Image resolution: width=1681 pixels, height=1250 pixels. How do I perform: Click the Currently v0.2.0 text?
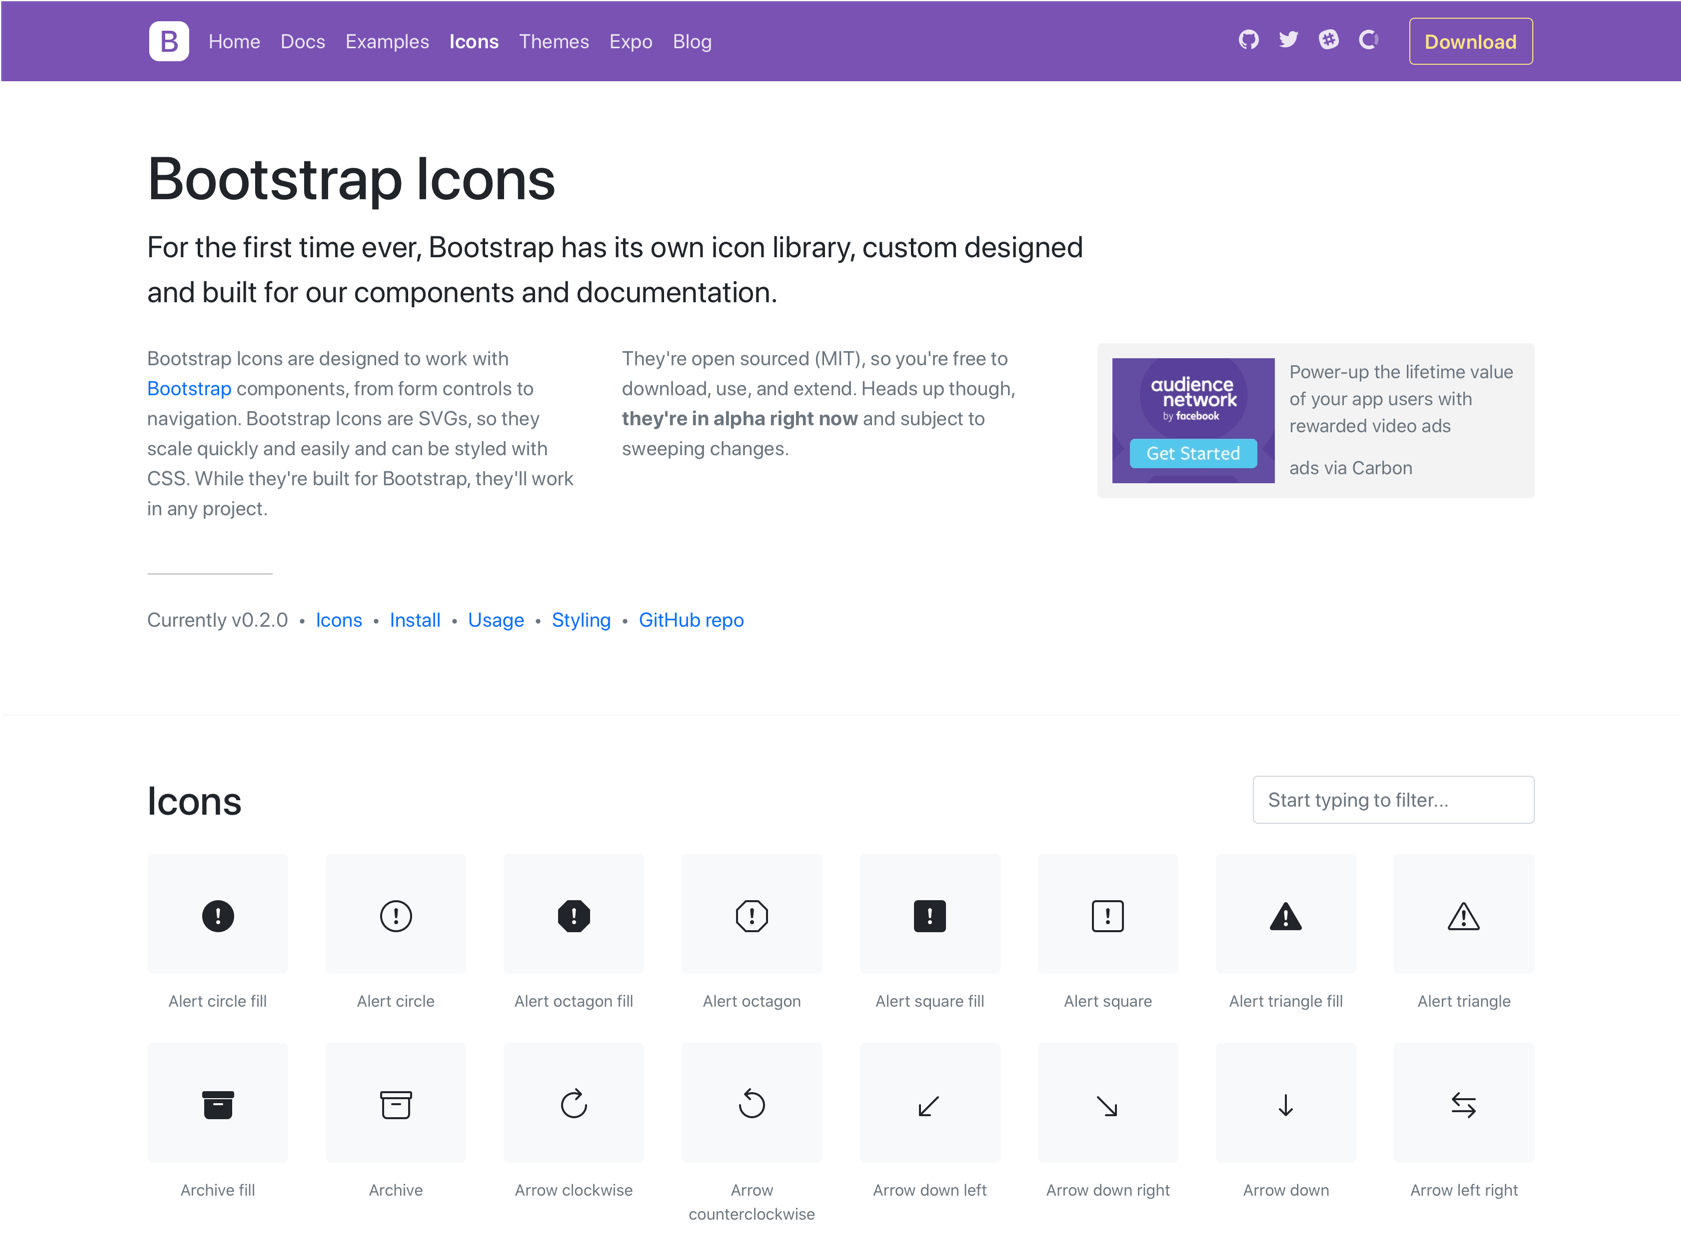217,620
